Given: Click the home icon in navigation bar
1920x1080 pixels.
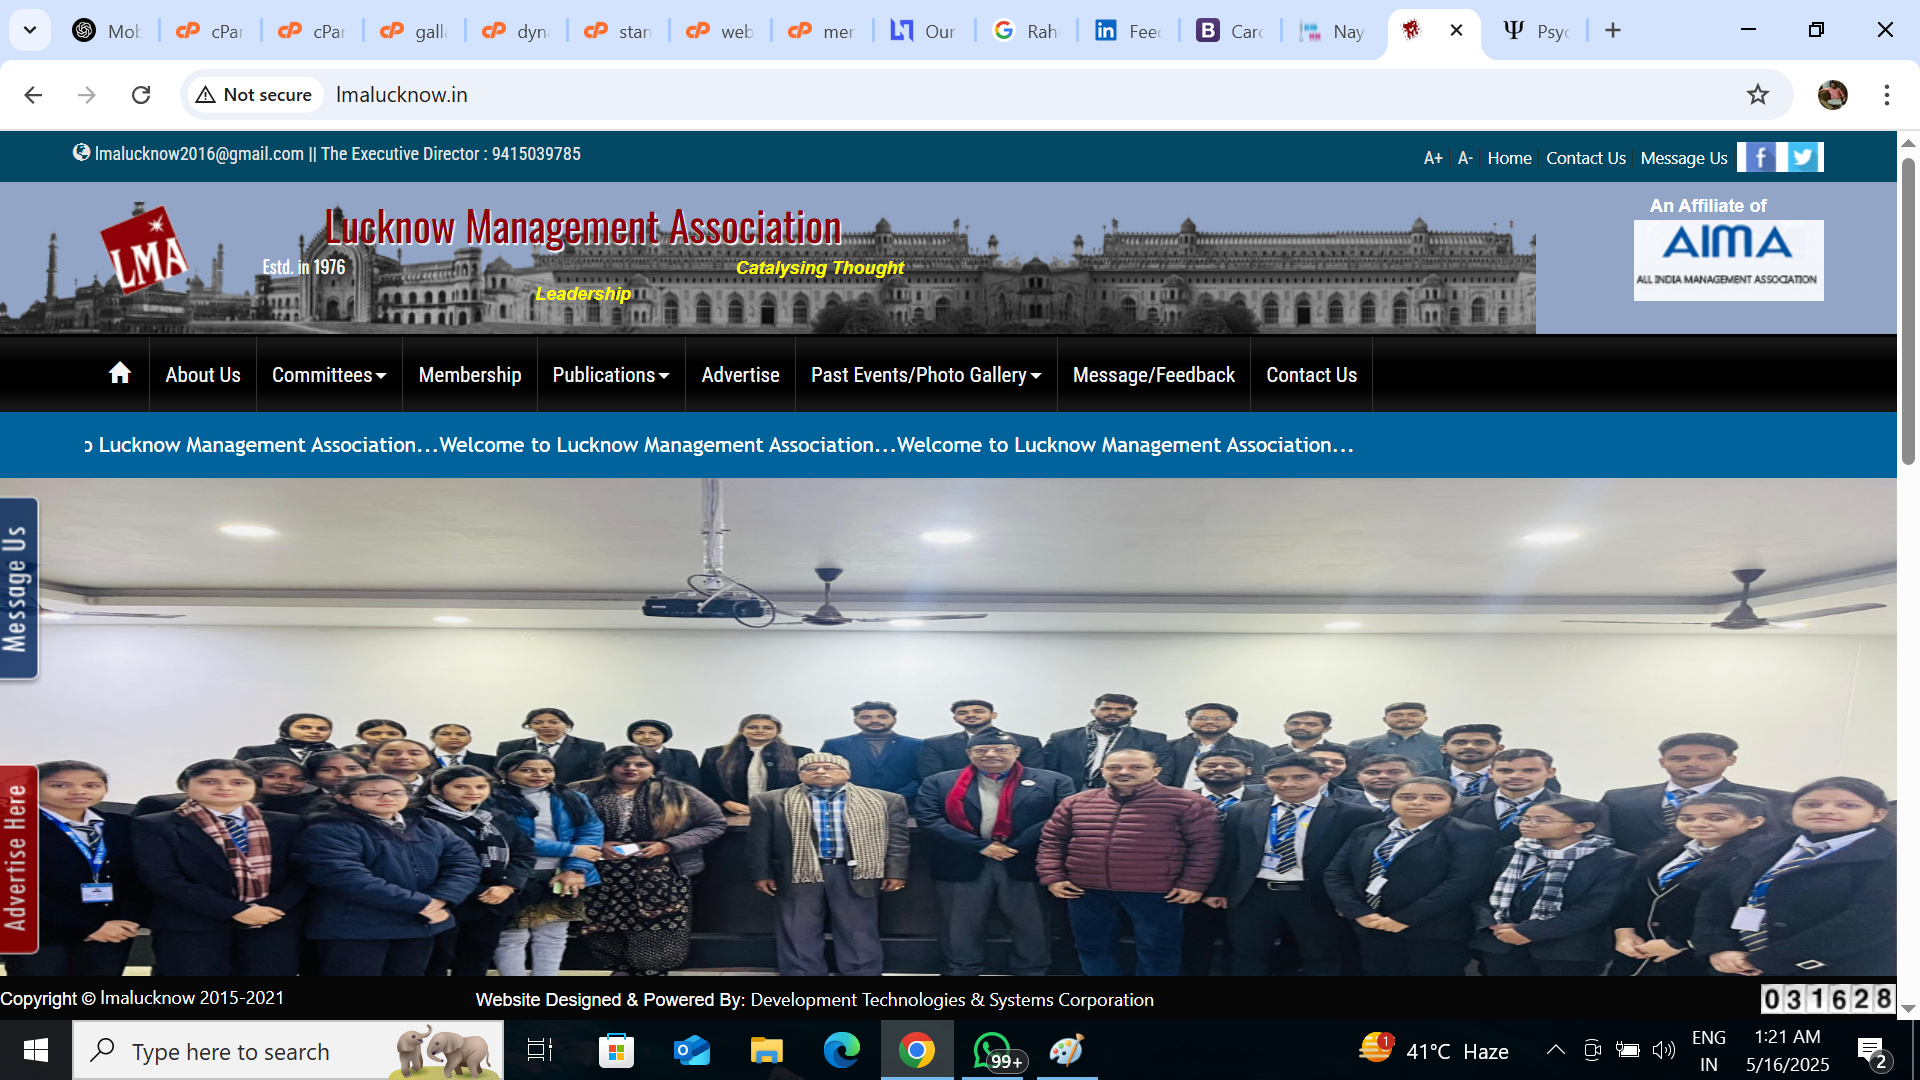Looking at the screenshot, I should tap(120, 374).
